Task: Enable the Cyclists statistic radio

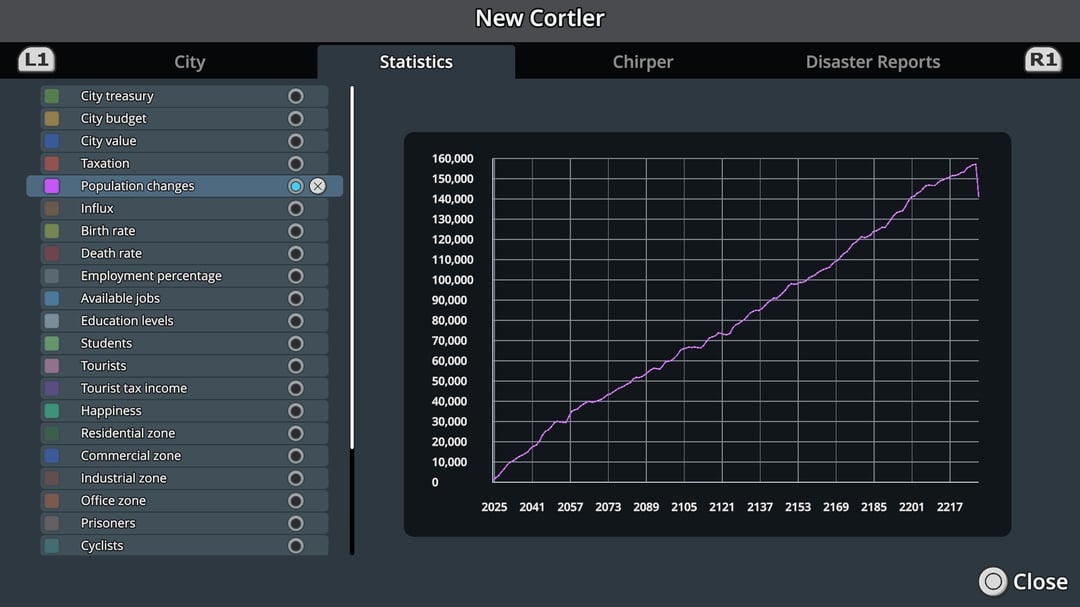Action: [295, 546]
